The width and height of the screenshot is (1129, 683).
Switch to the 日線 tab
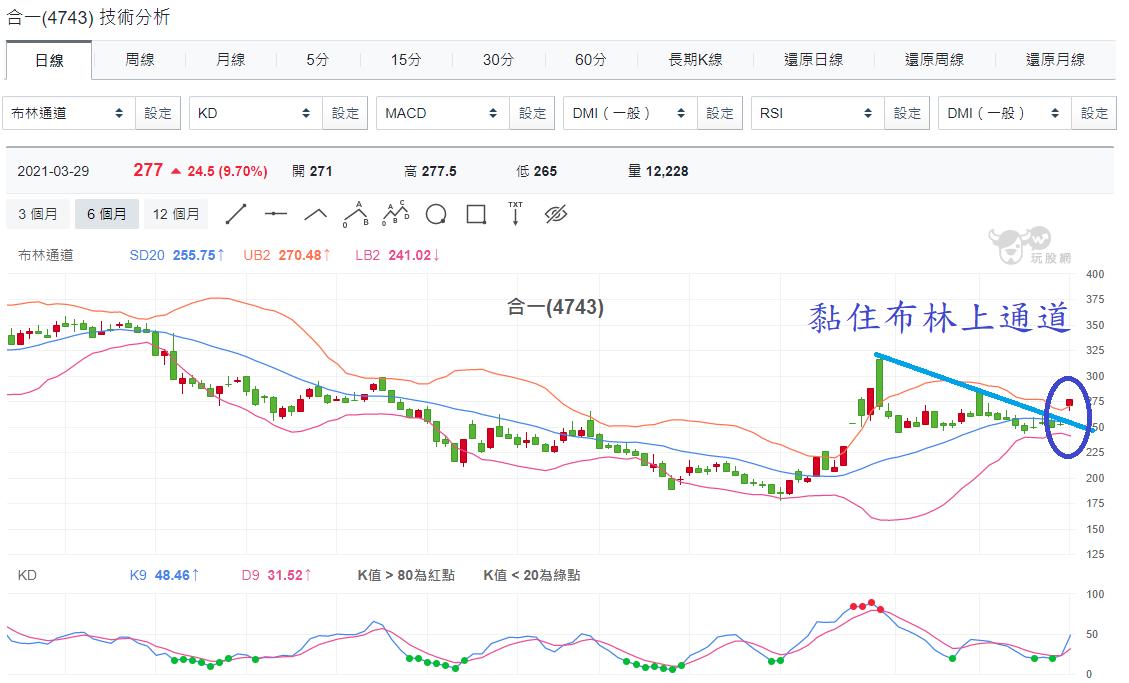[49, 60]
